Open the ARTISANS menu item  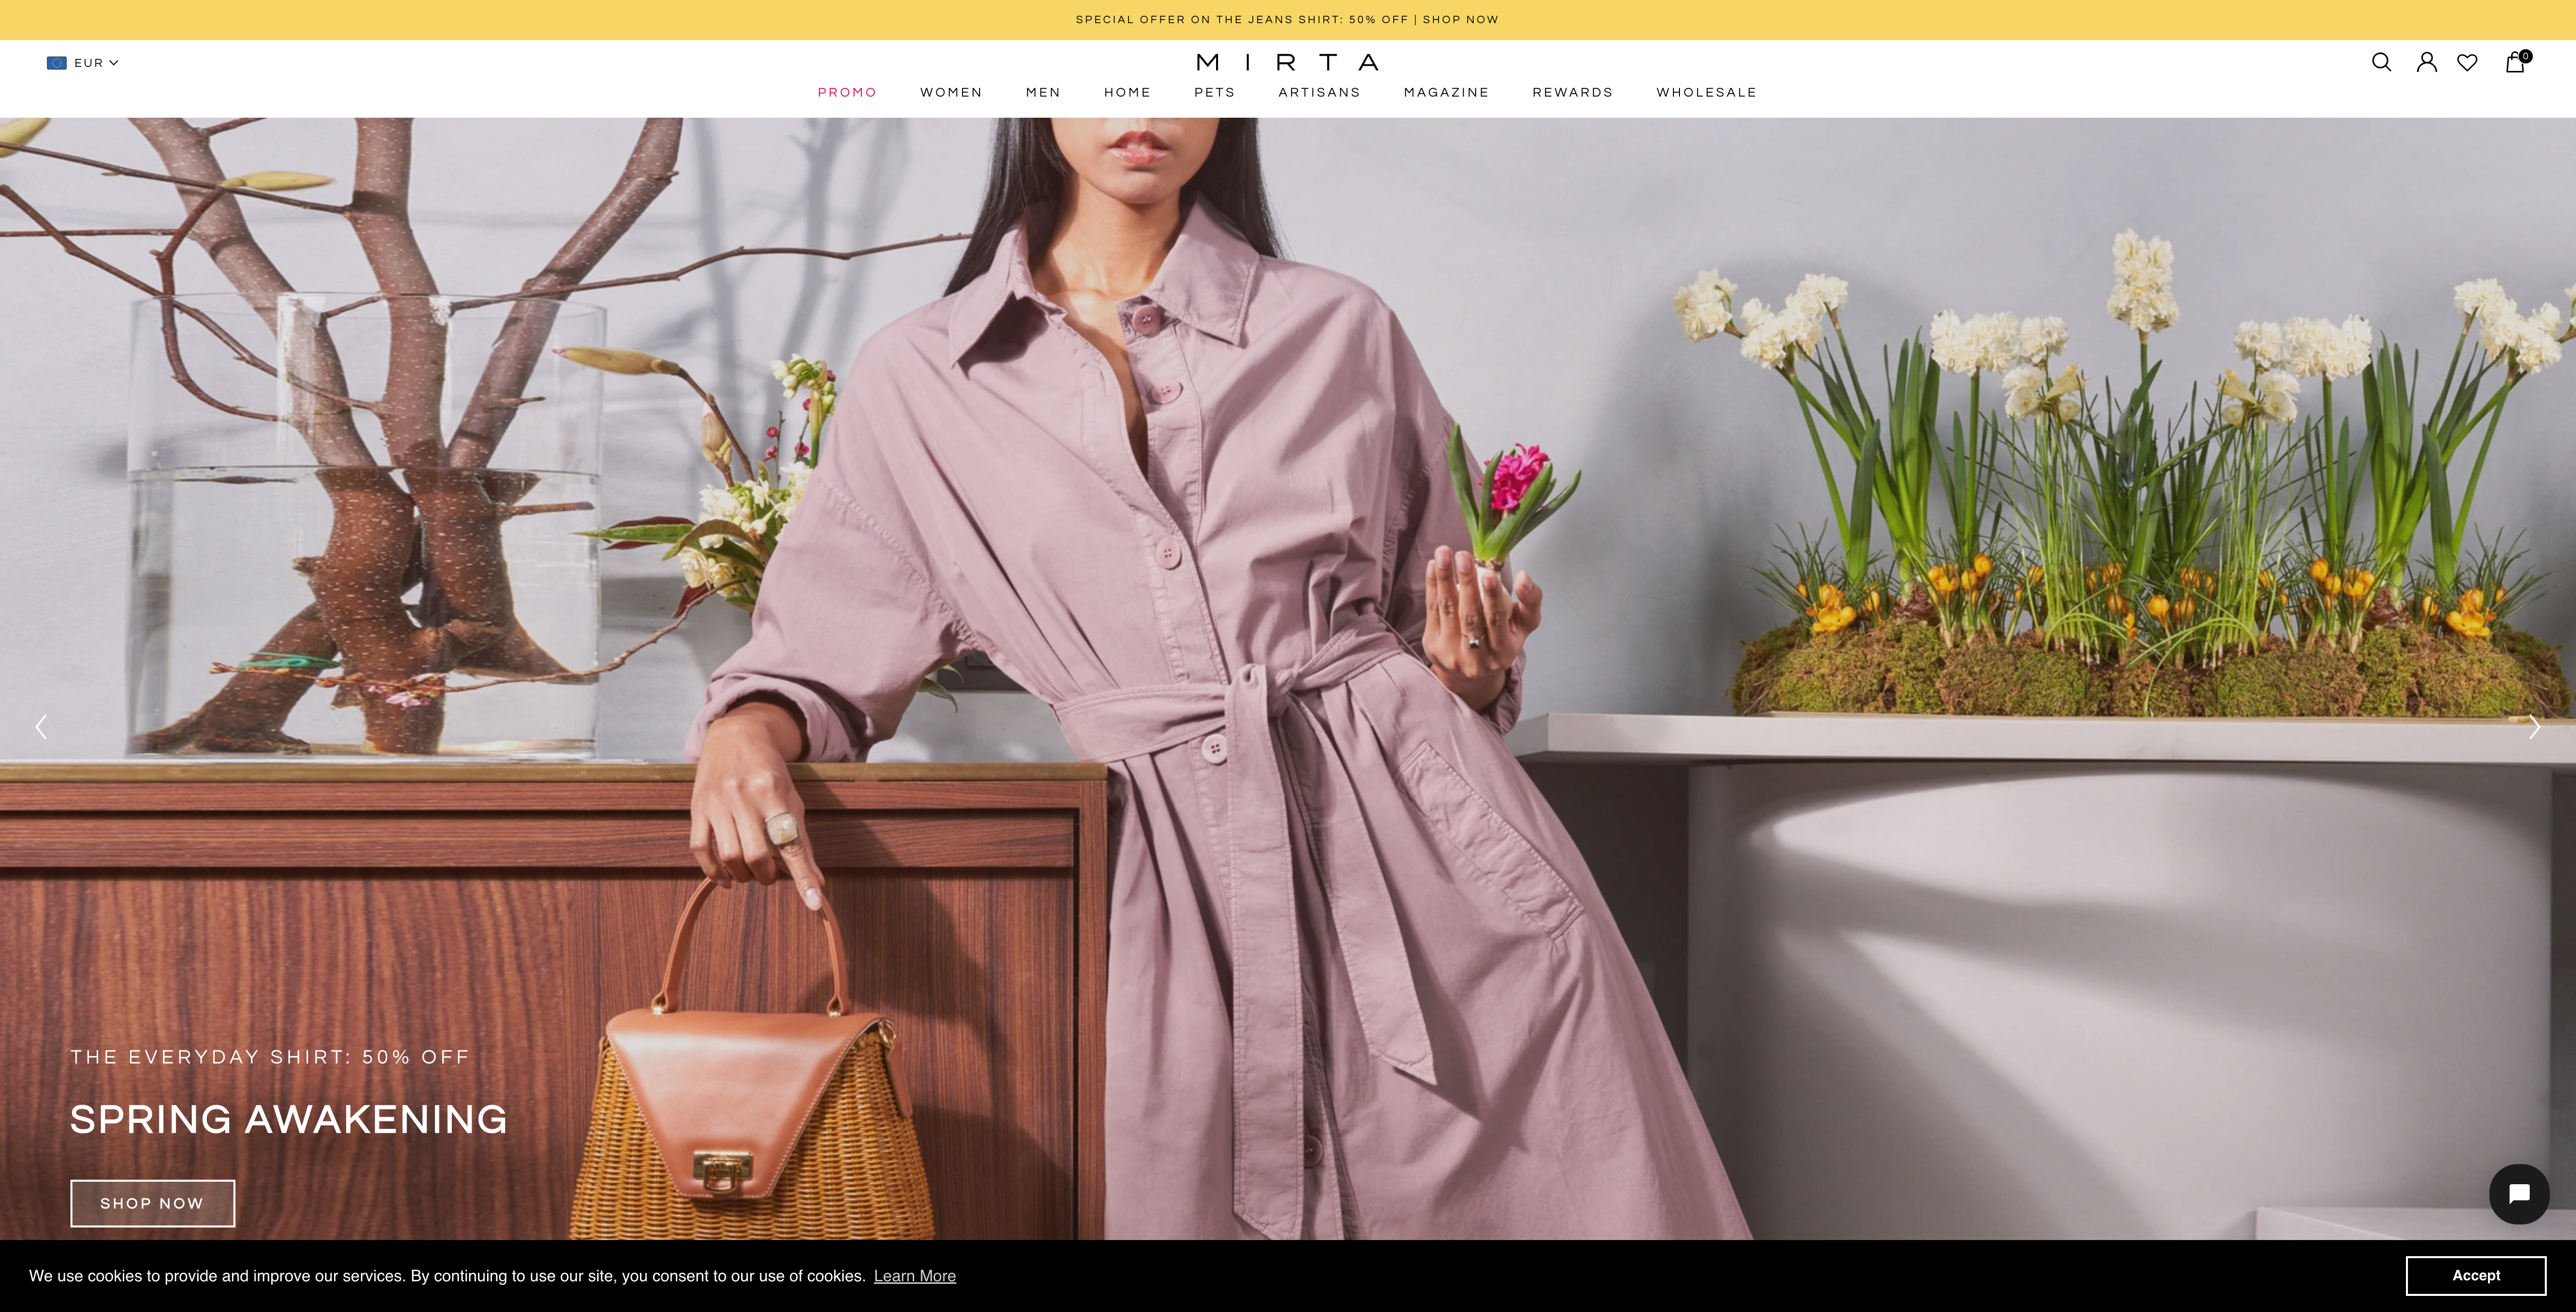pyautogui.click(x=1319, y=92)
